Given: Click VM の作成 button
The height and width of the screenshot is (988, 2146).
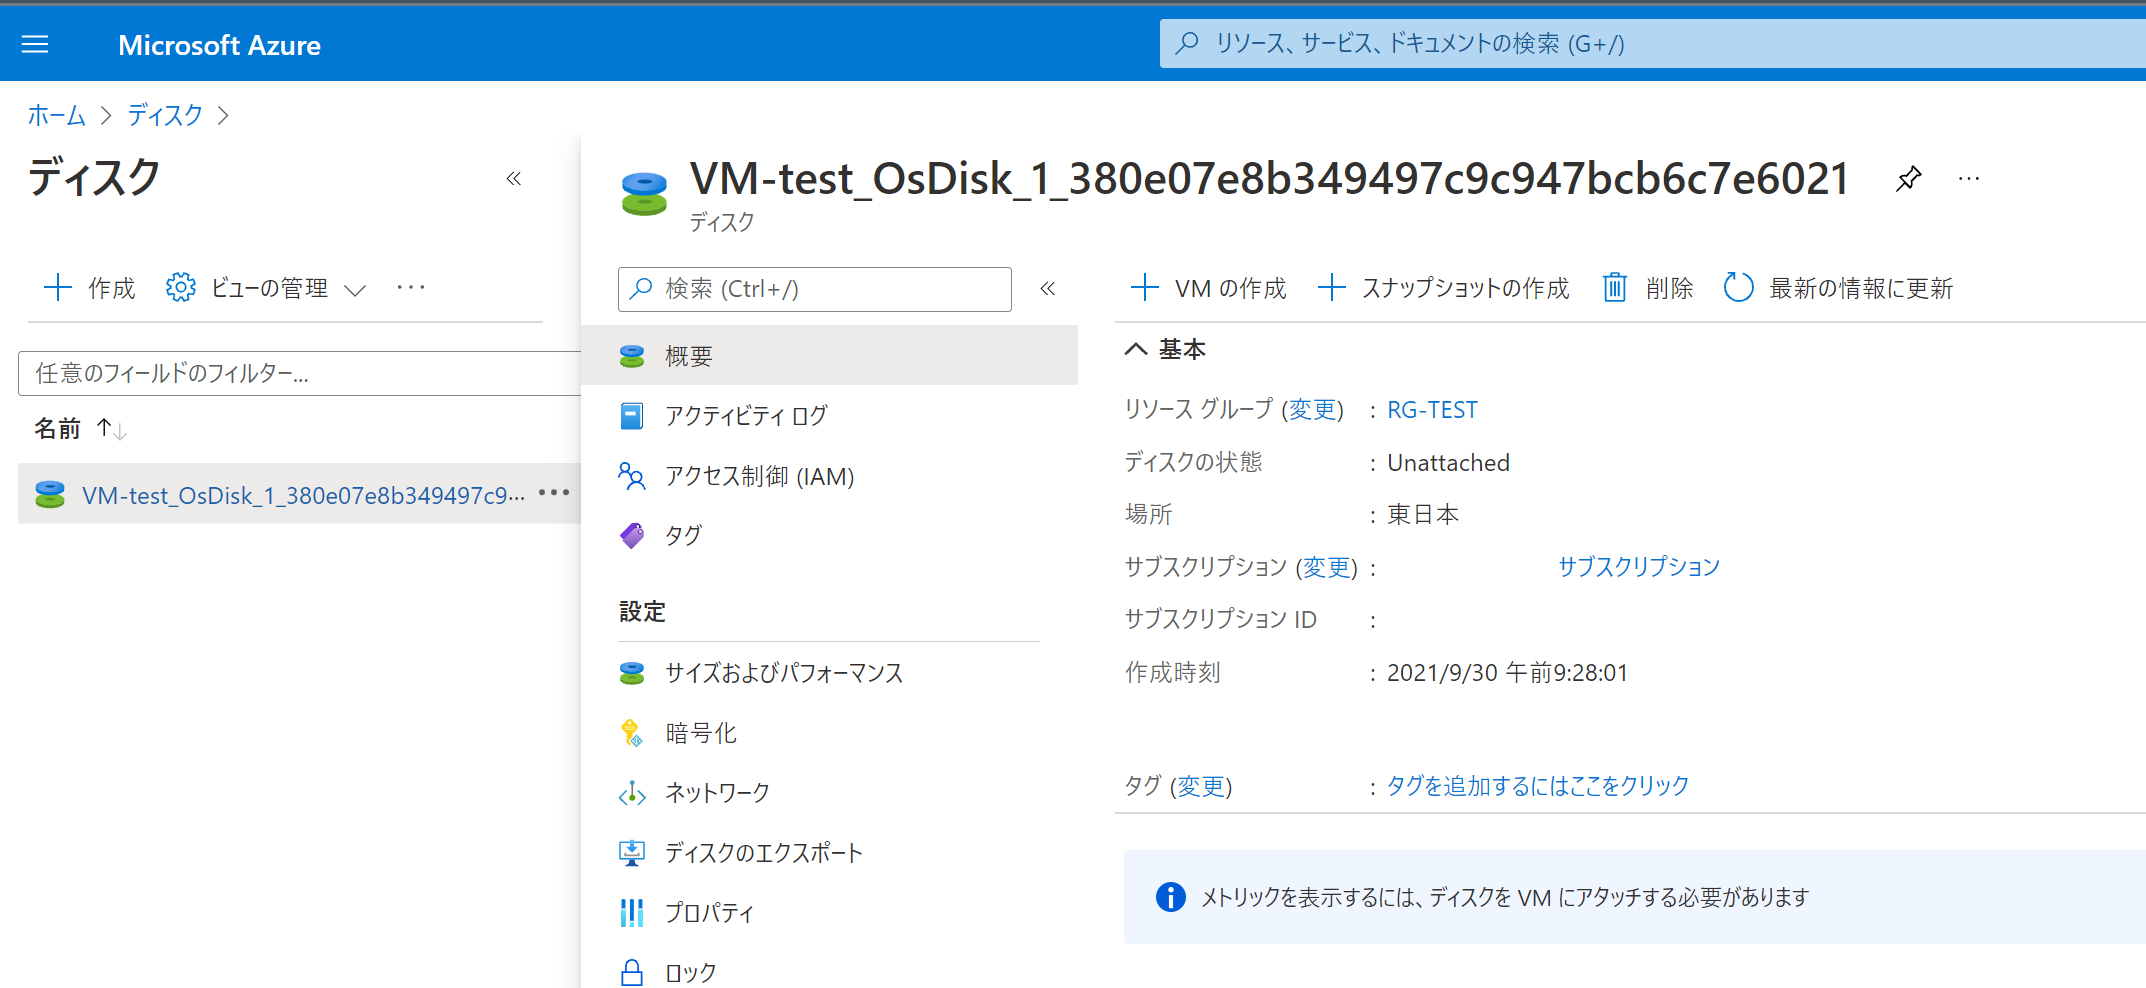Looking at the screenshot, I should (1208, 289).
